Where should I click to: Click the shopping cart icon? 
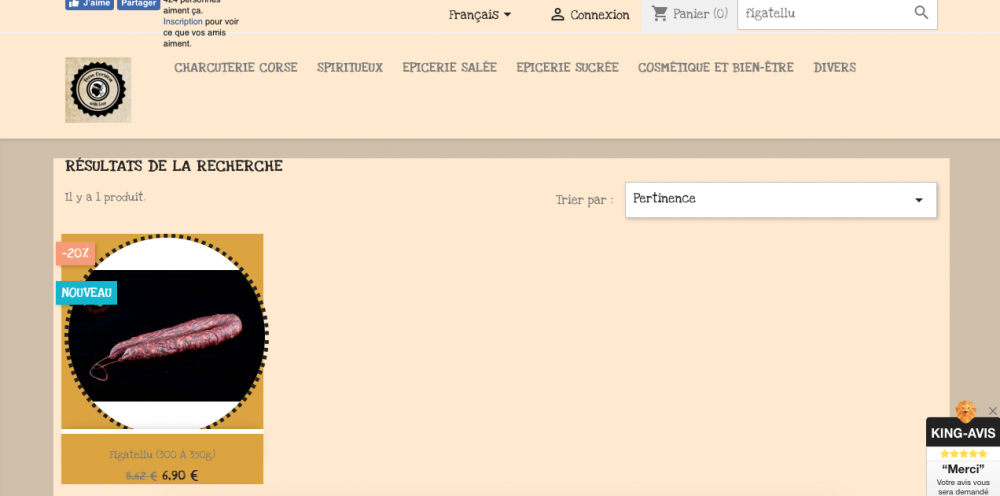[x=659, y=13]
